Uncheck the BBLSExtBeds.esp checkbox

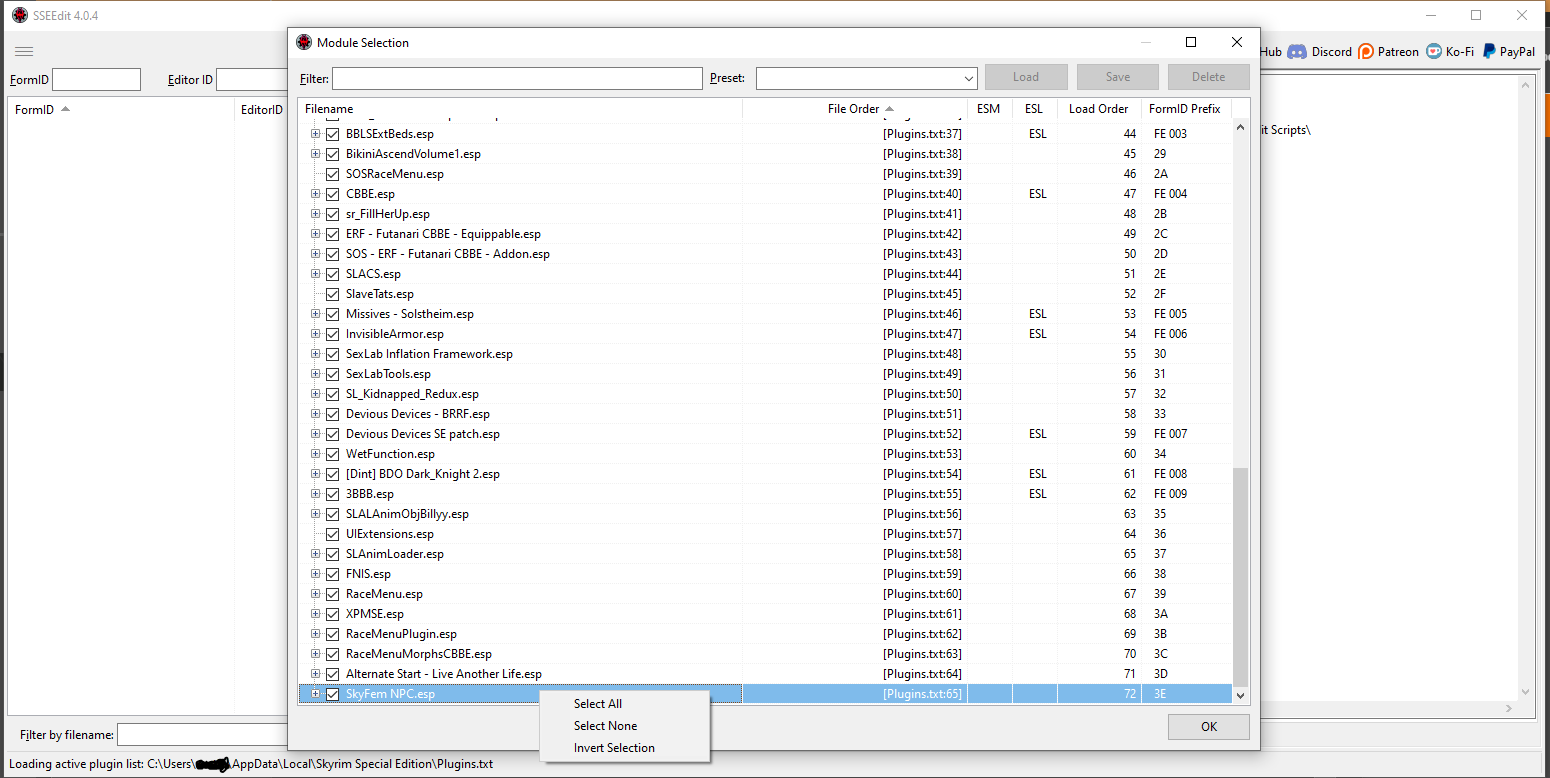pyautogui.click(x=333, y=134)
